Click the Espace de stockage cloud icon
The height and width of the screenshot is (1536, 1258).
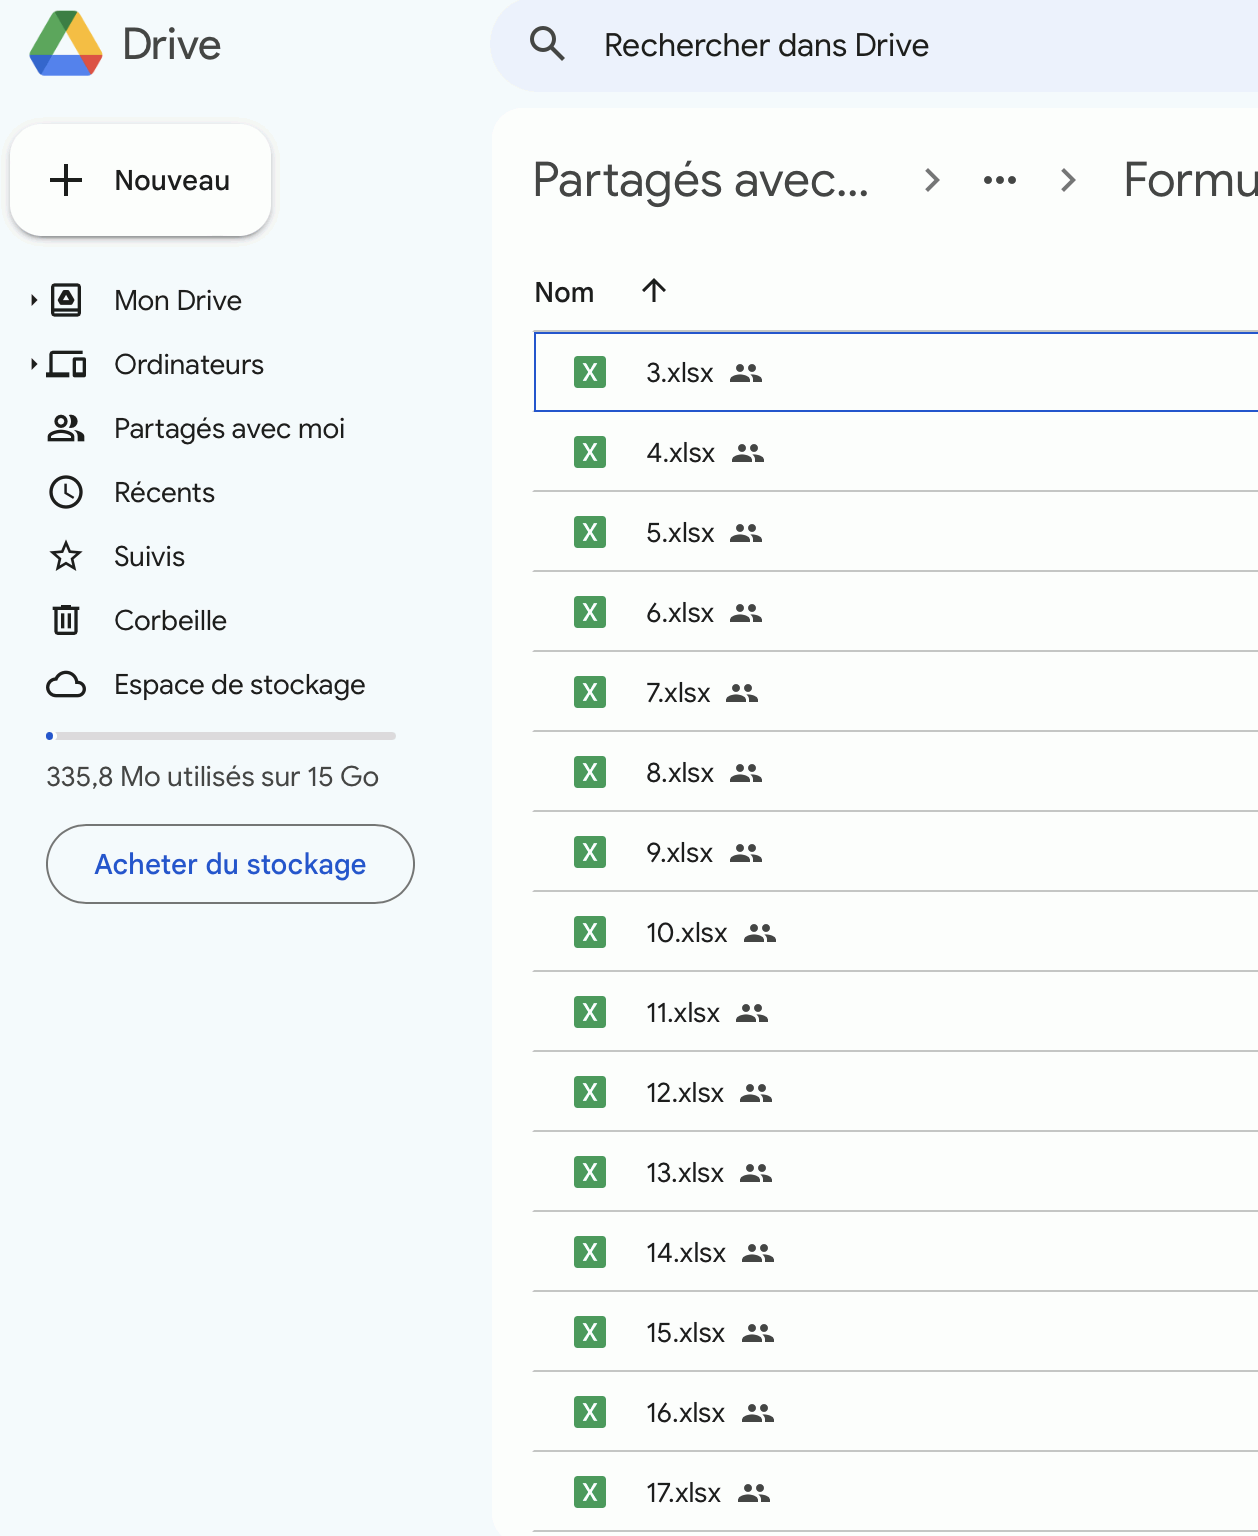(x=66, y=685)
